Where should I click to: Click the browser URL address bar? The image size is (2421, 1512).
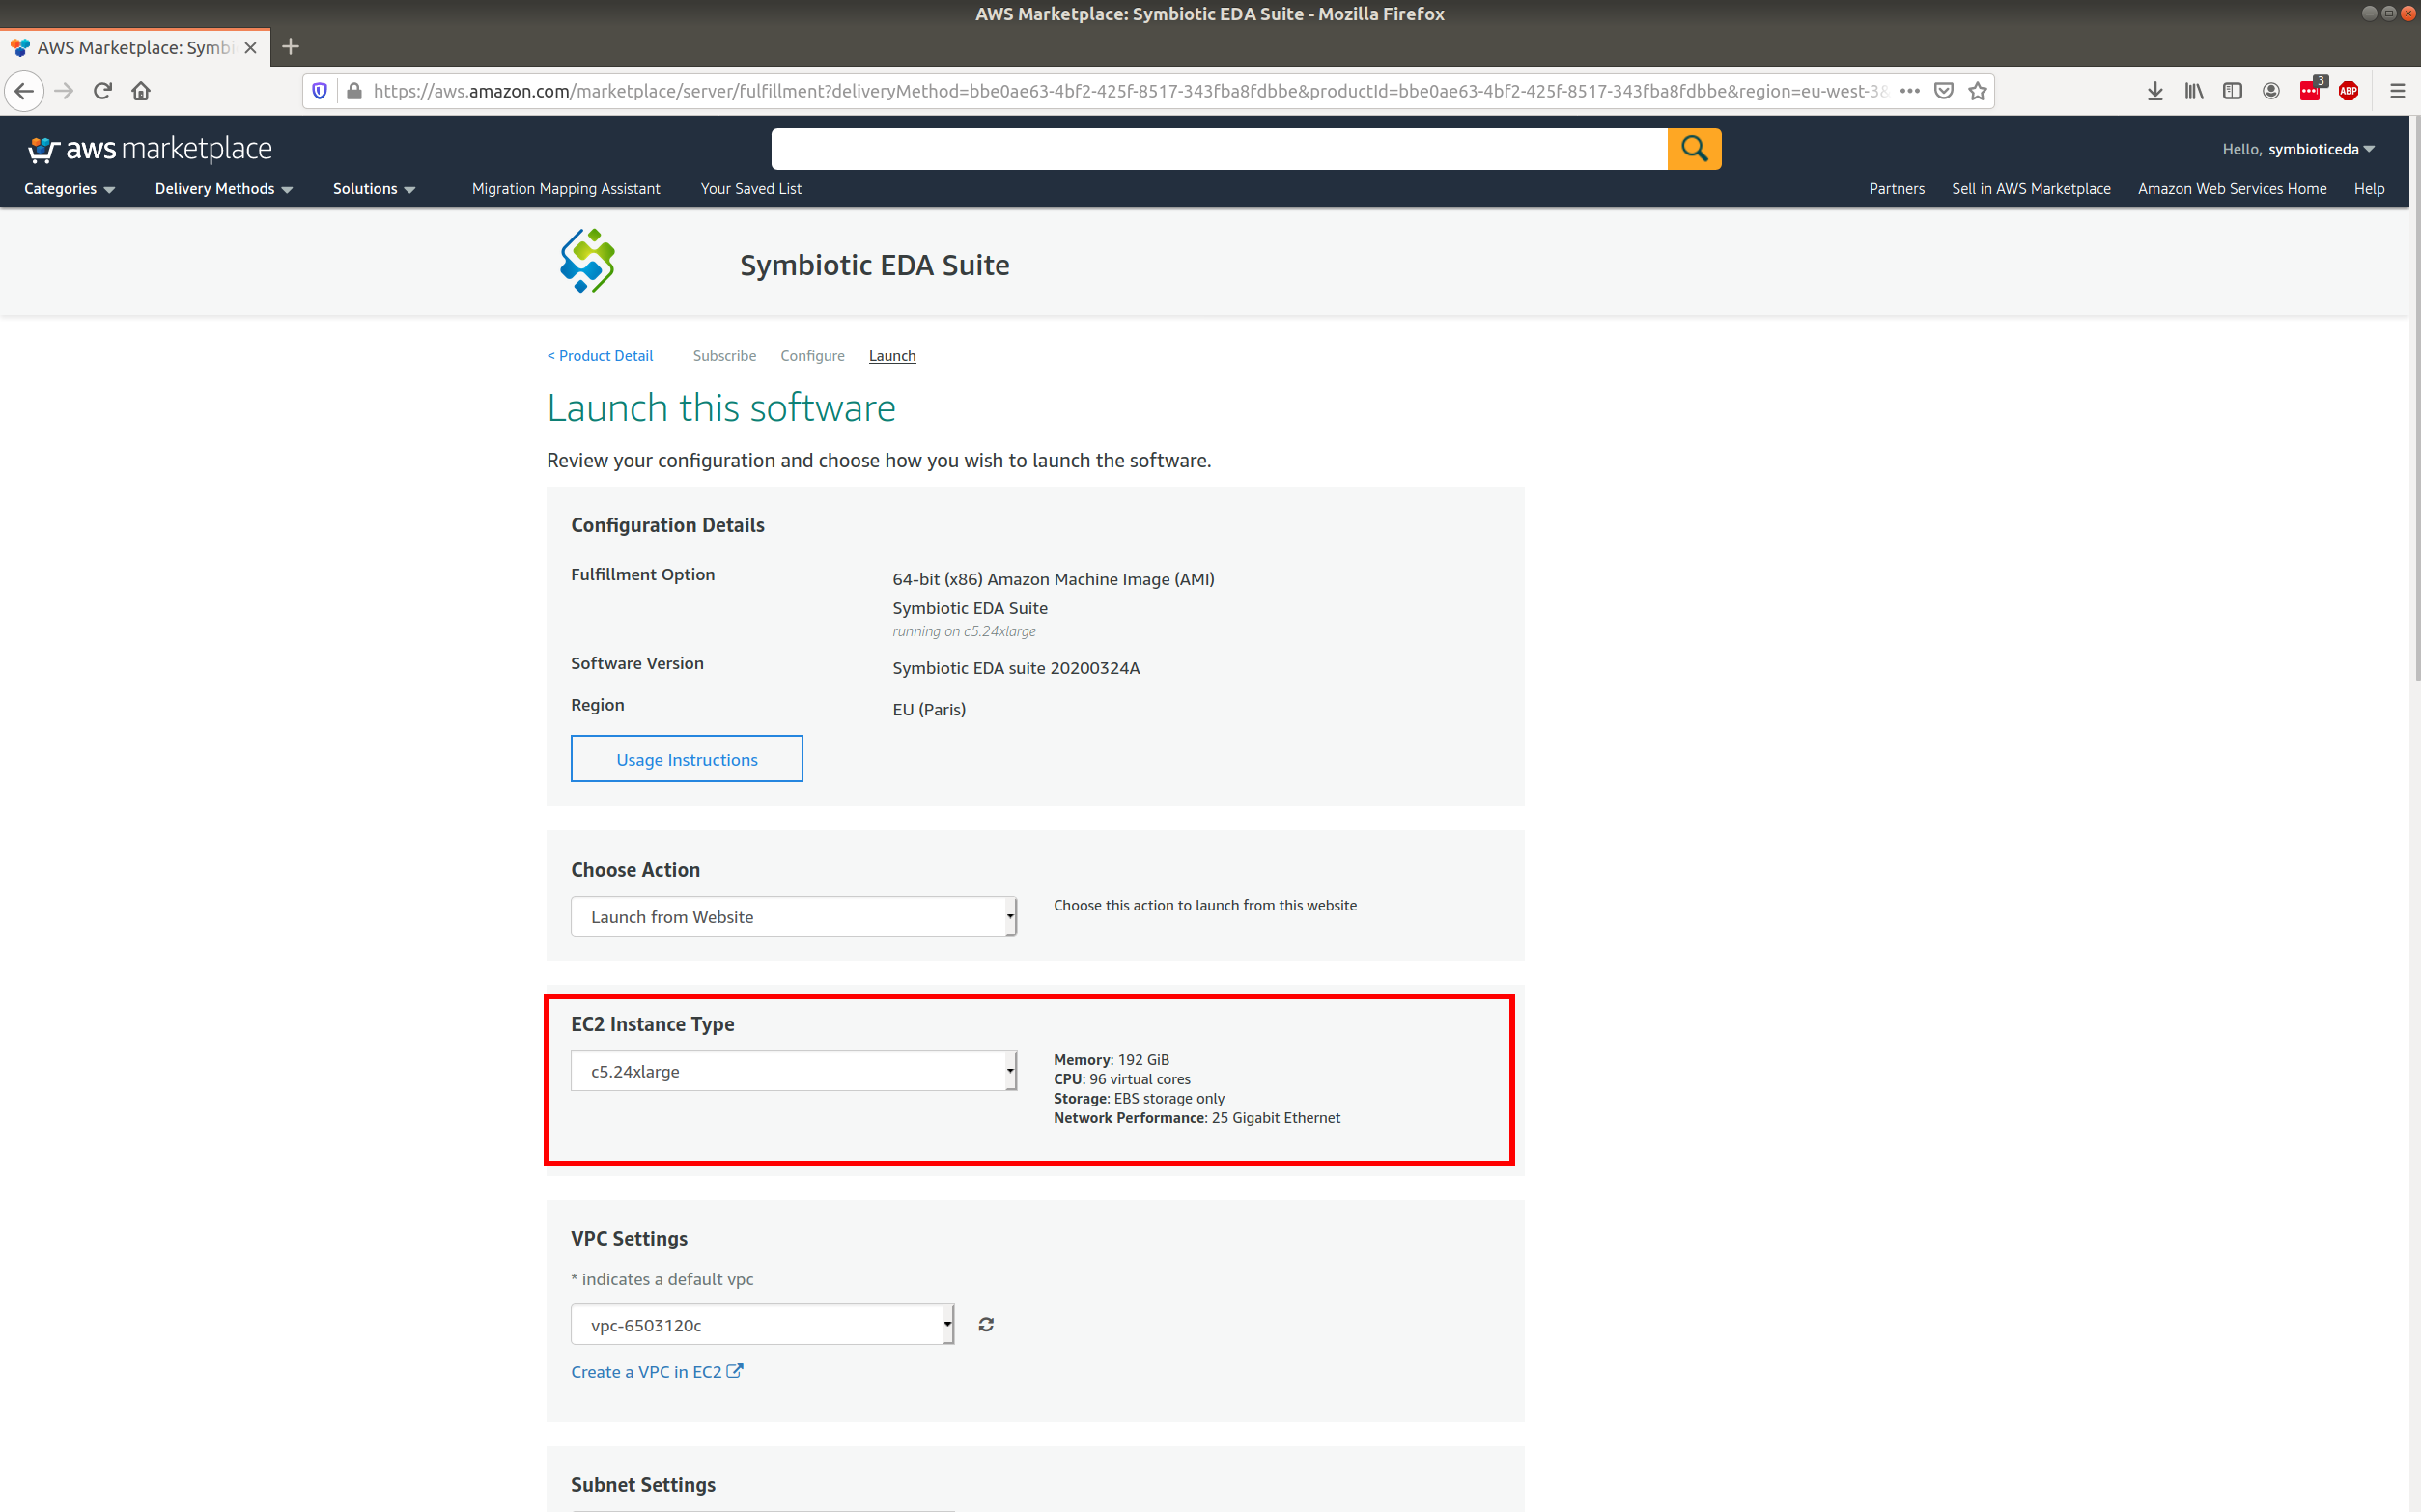(1130, 91)
